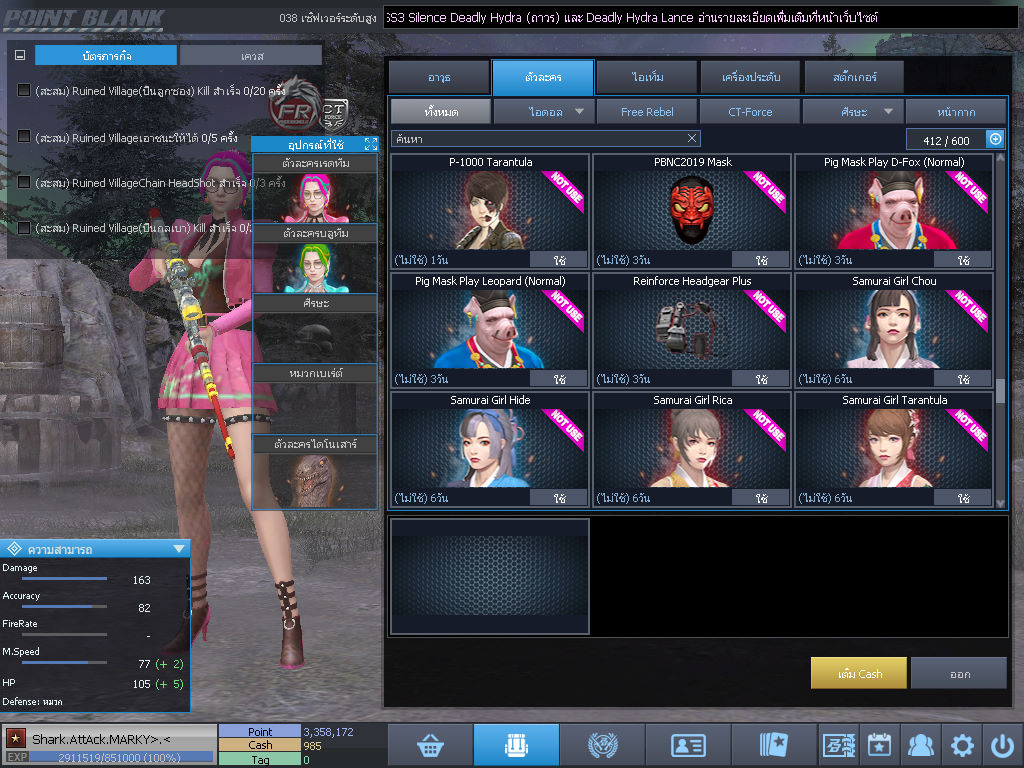Image resolution: width=1024 pixels, height=768 pixels.
Task: Select the Samurai Girl Chou portrait thumbnail
Action: point(894,329)
